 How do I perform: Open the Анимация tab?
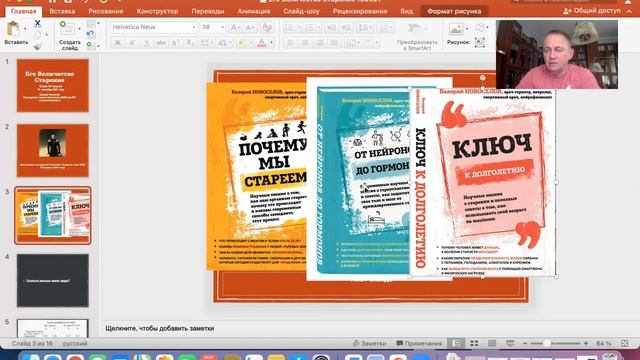[x=253, y=11]
